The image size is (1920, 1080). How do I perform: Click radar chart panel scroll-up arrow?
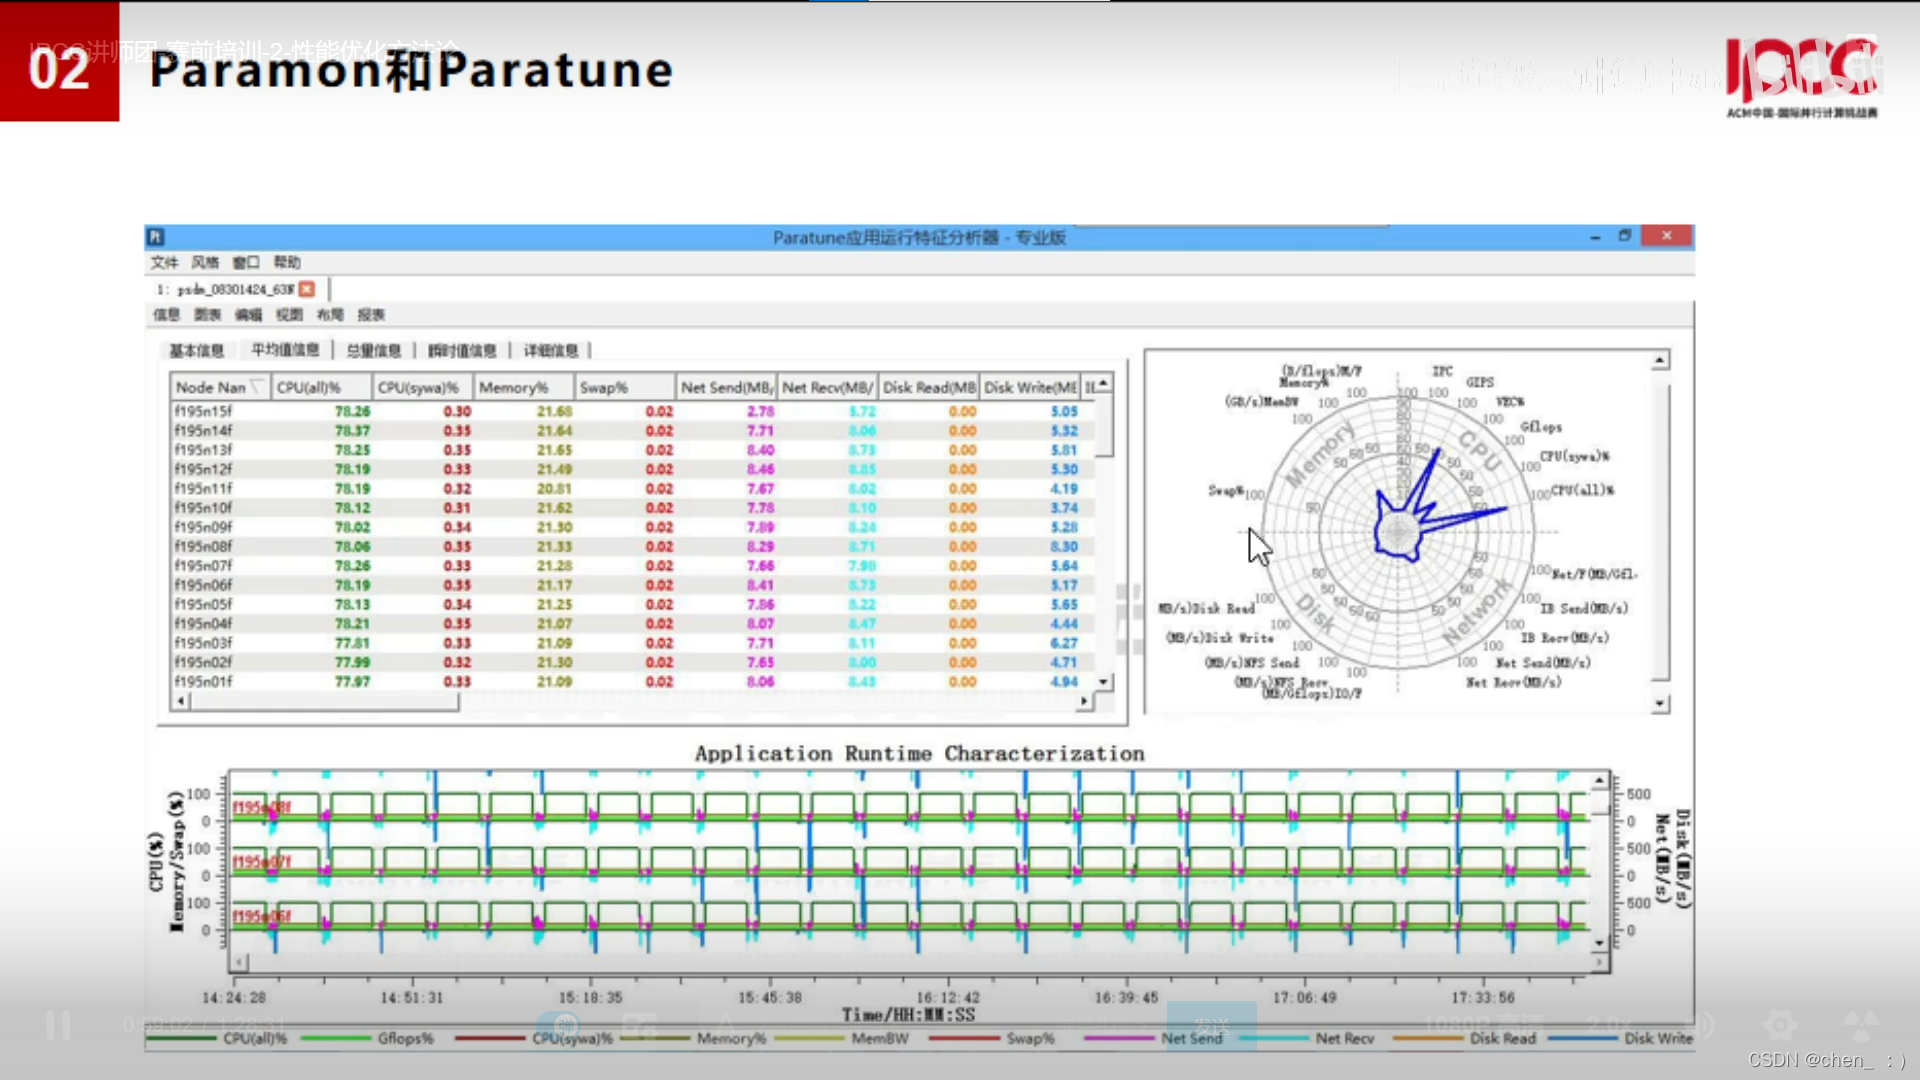point(1660,360)
